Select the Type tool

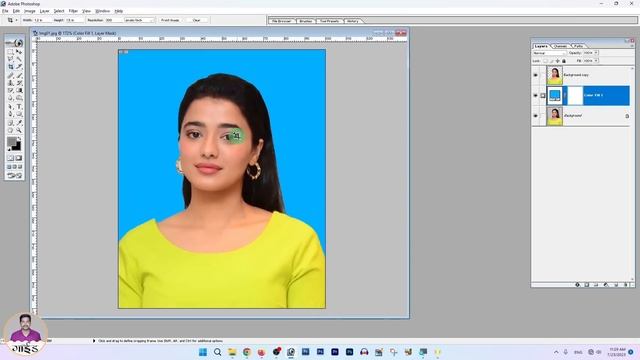coord(19,107)
